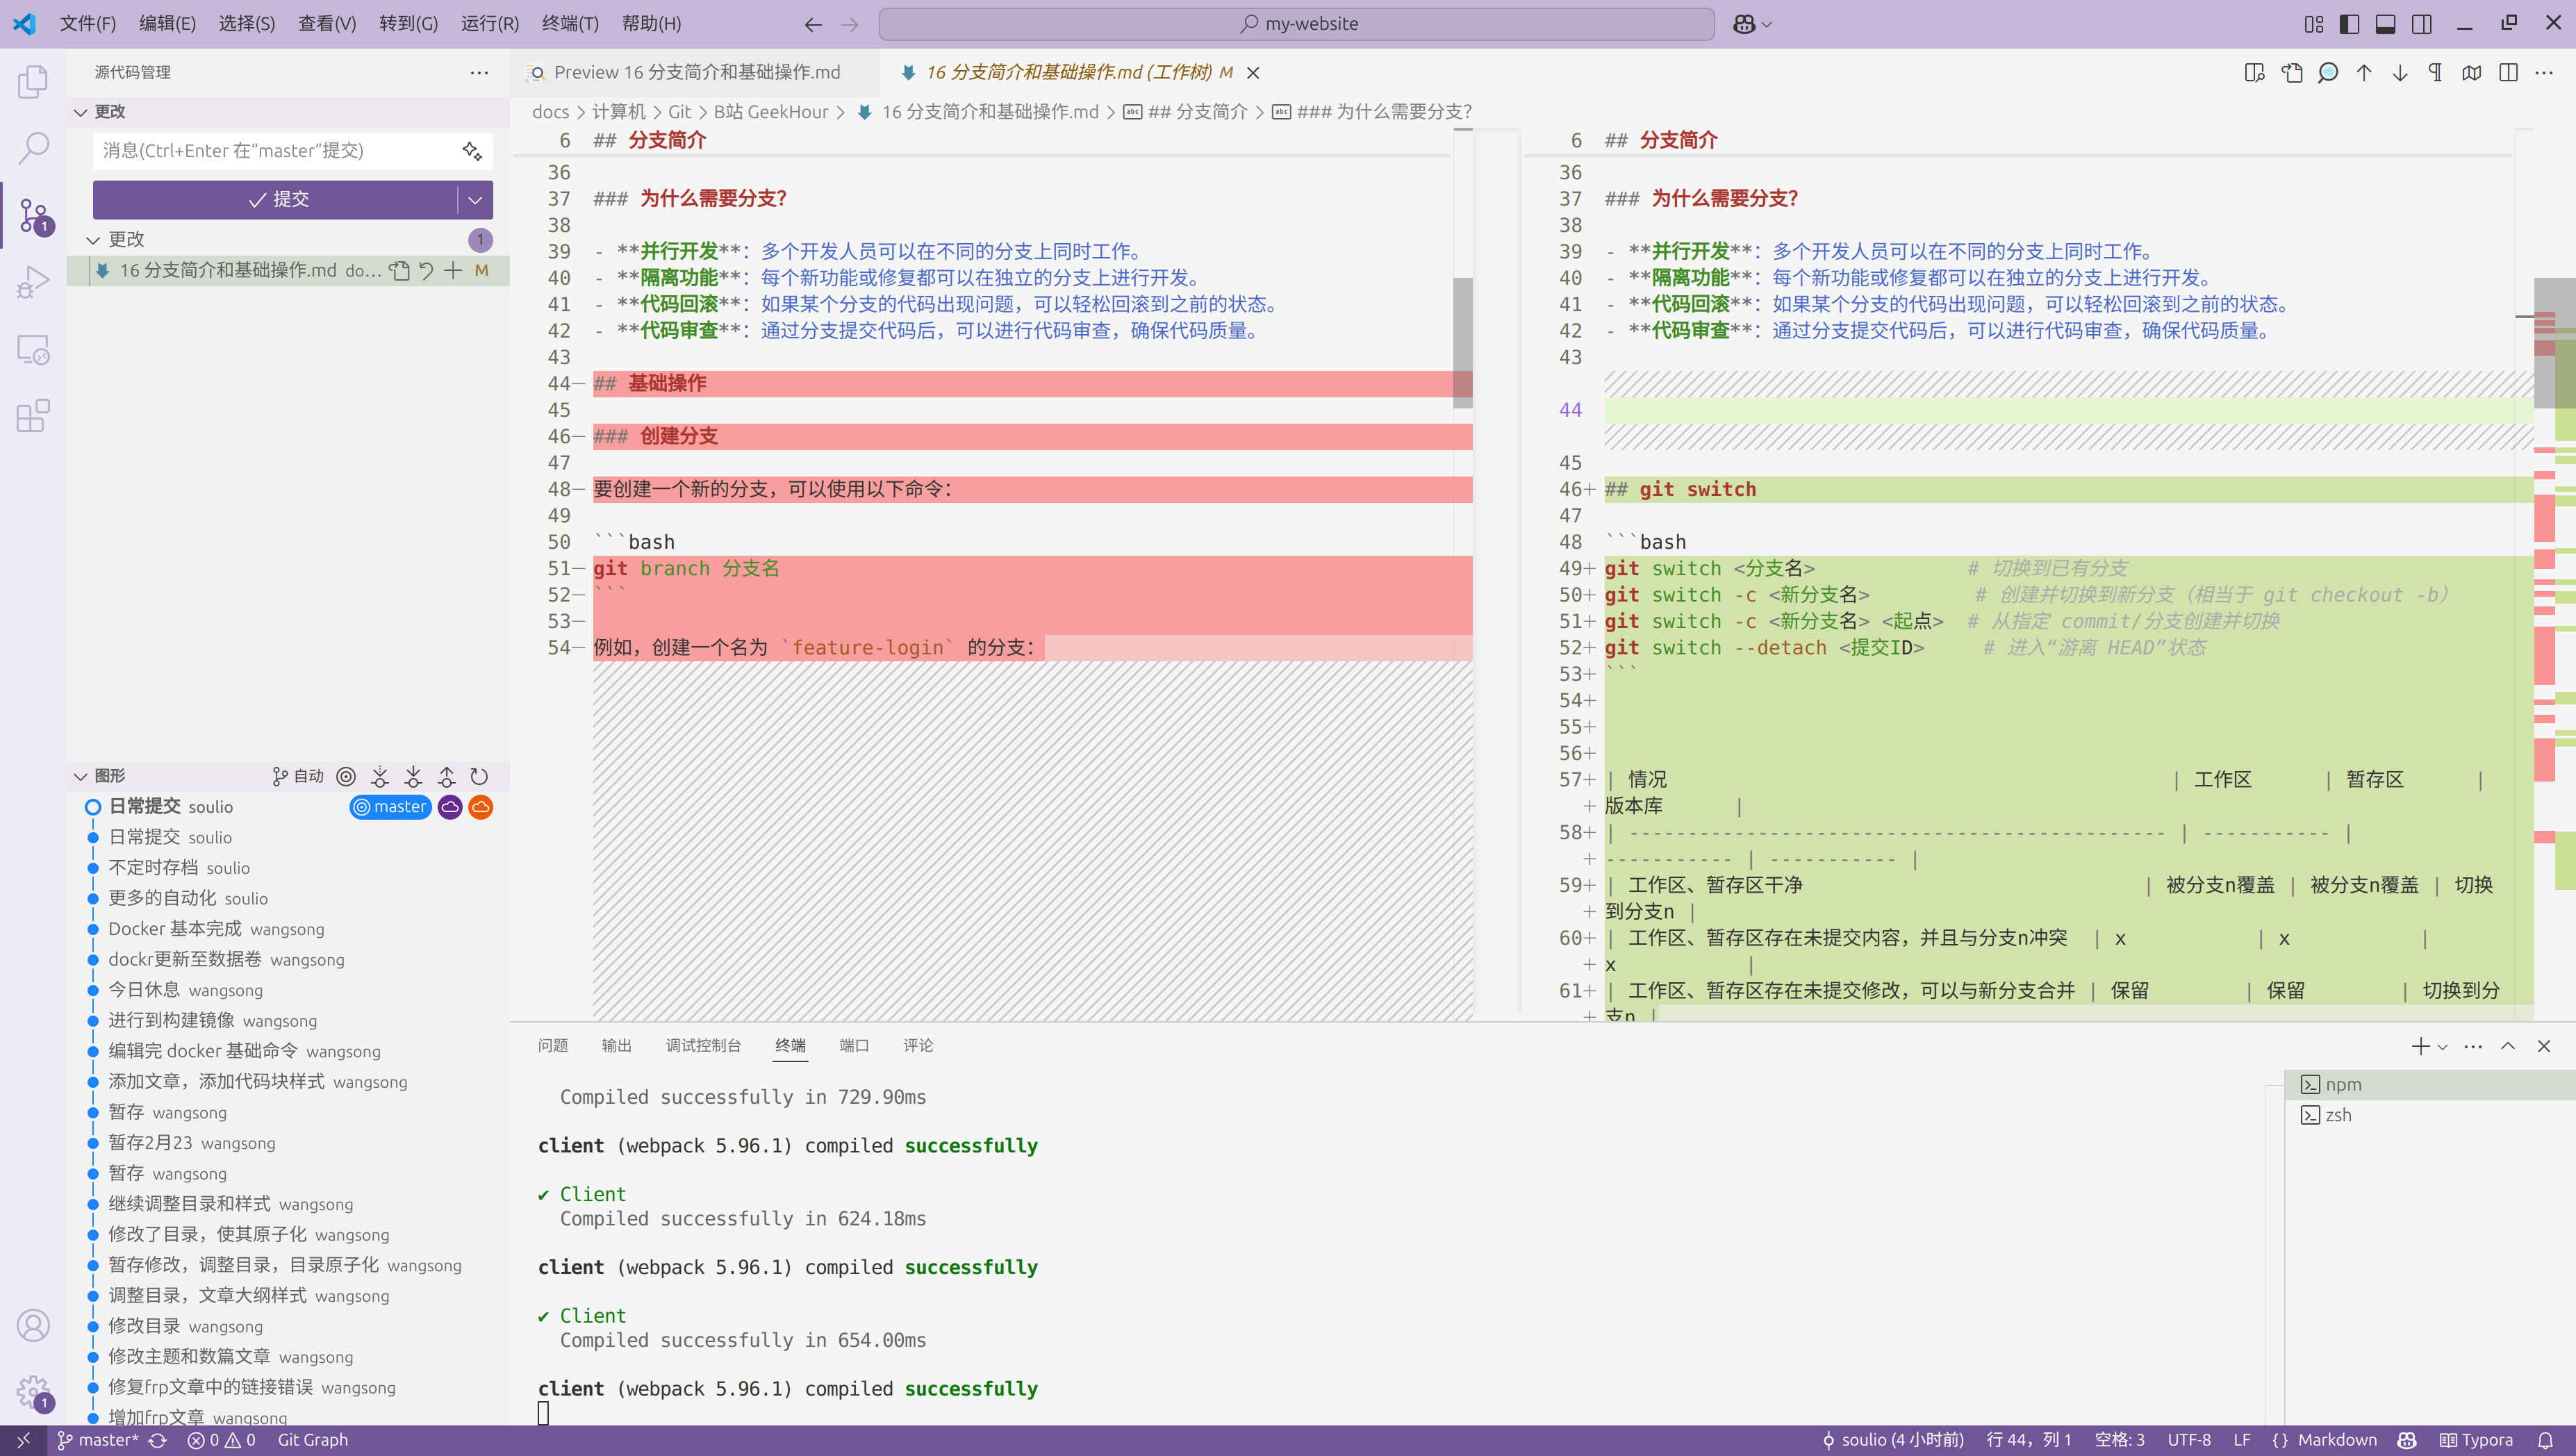The image size is (2576, 1456).
Task: Go to next change arrow
Action: [2400, 72]
